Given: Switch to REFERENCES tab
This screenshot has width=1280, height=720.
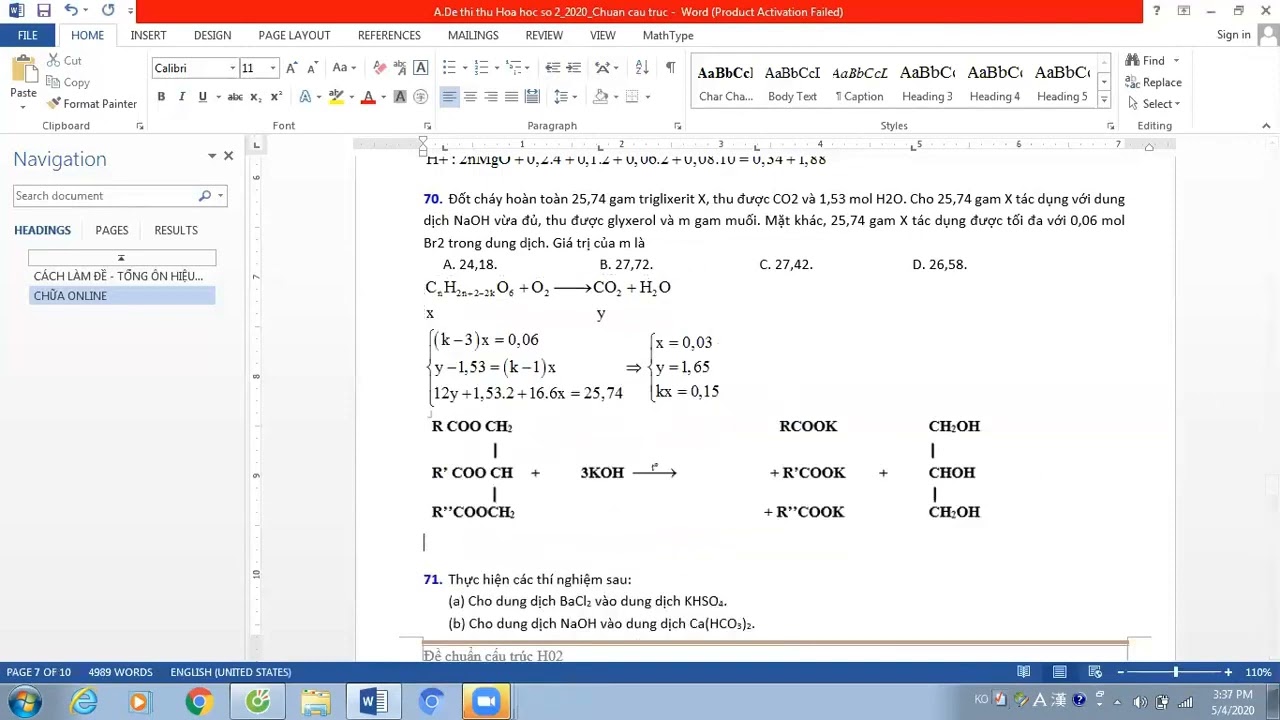Looking at the screenshot, I should coord(389,35).
